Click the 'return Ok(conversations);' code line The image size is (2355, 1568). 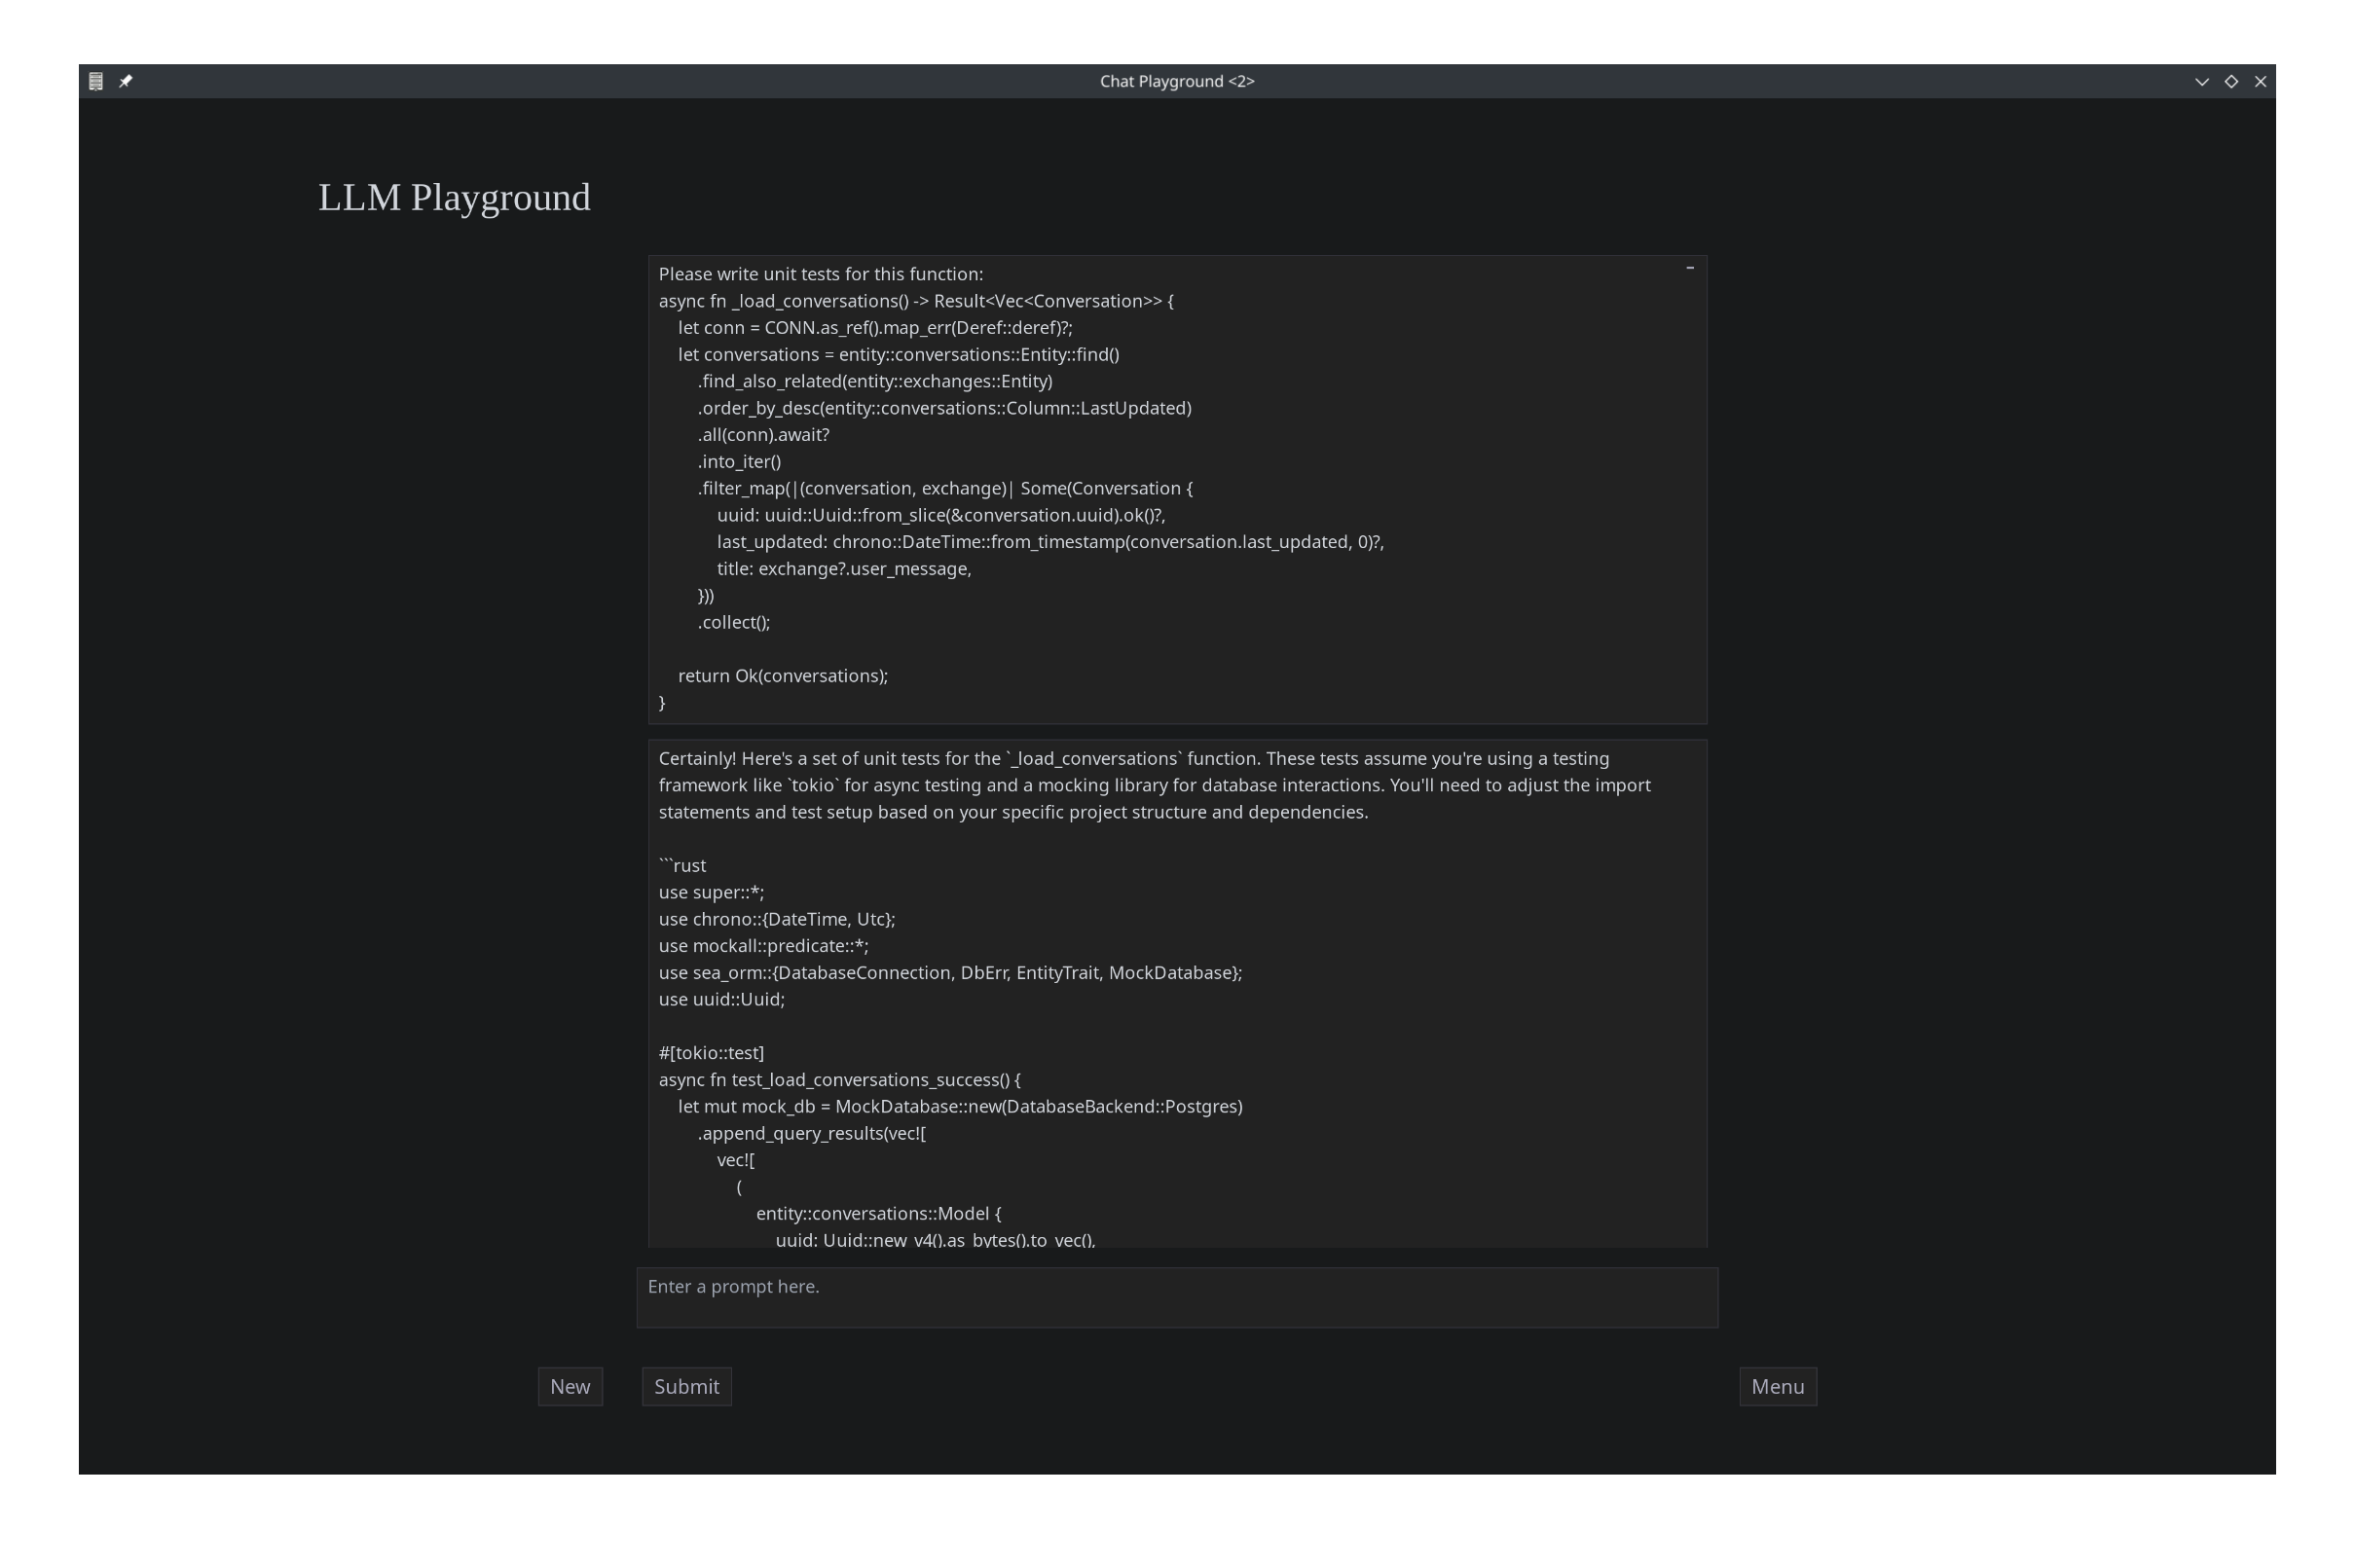(782, 676)
